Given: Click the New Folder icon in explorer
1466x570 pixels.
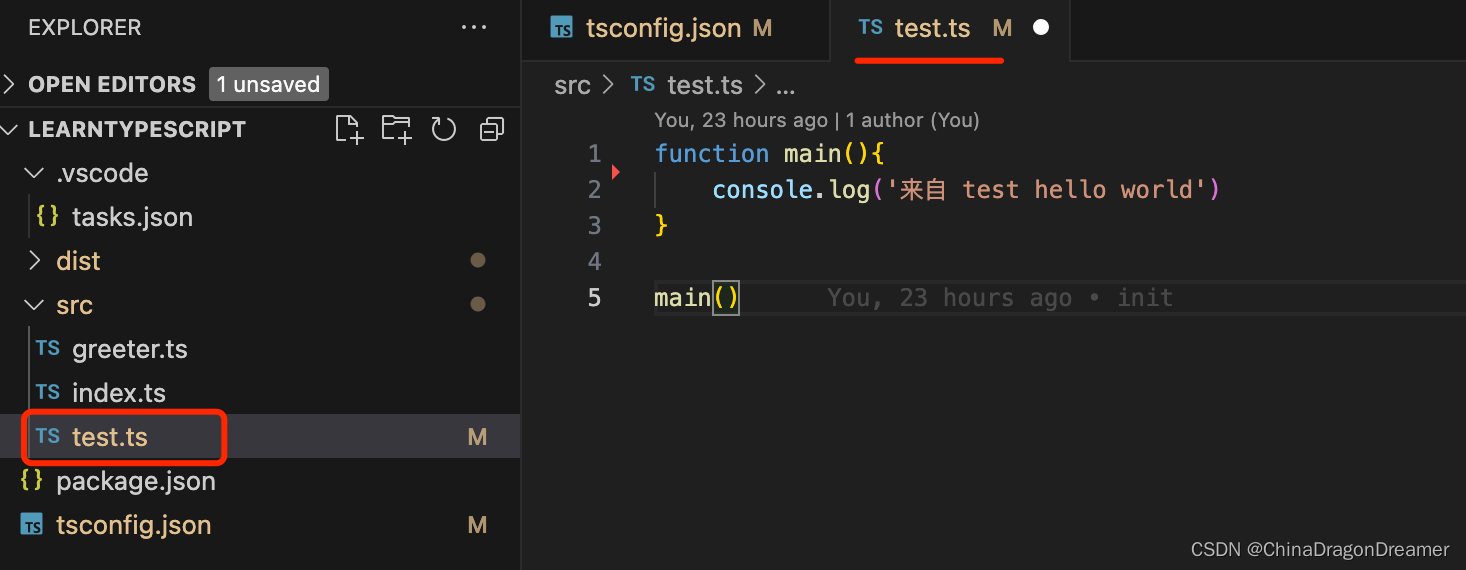Looking at the screenshot, I should [x=396, y=129].
